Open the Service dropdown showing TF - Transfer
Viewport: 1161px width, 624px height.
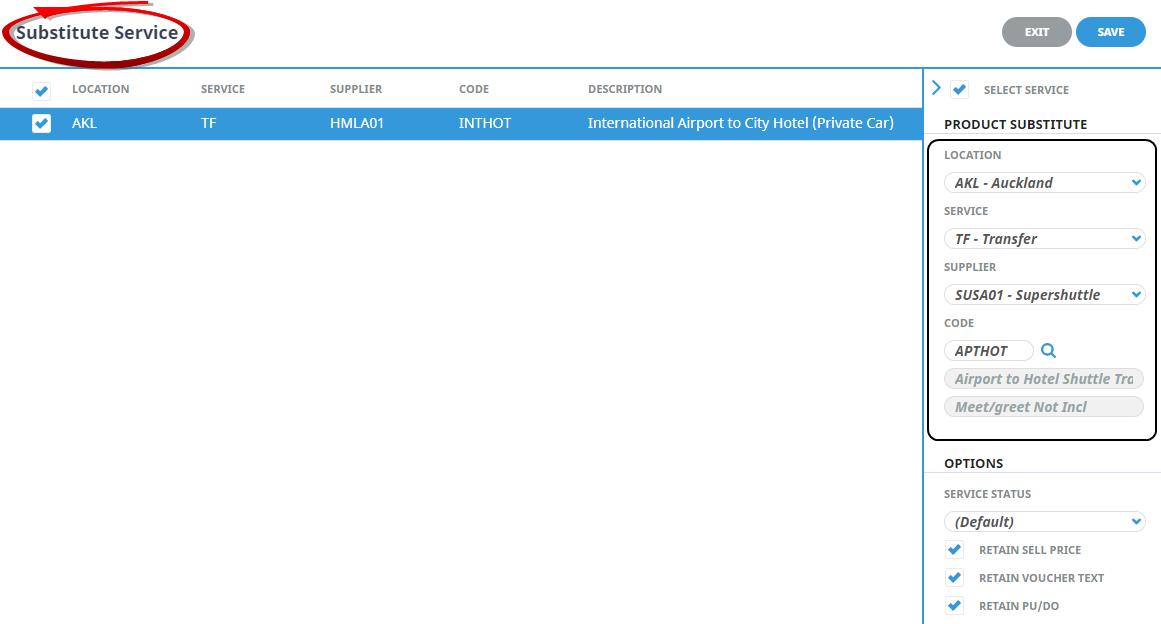(x=1044, y=239)
